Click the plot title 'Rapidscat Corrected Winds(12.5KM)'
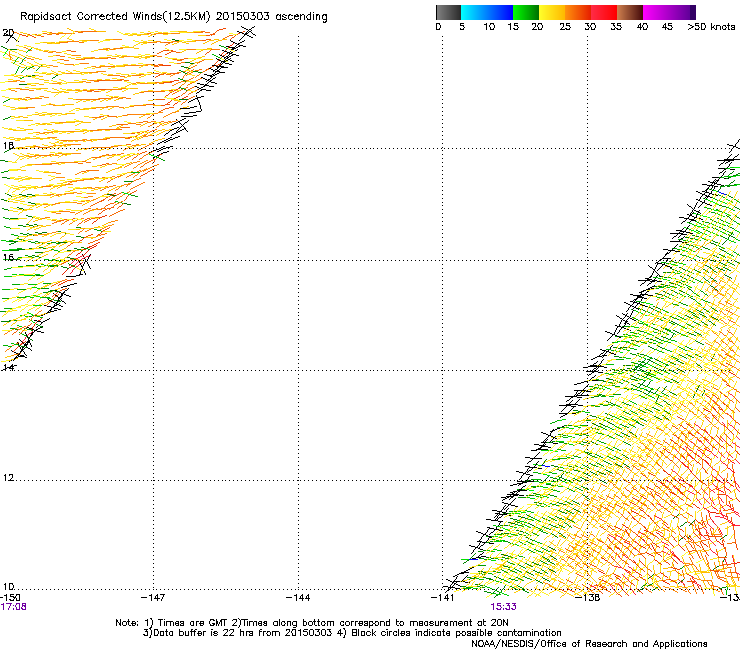Viewport: 740px width, 650px height. (x=115, y=17)
